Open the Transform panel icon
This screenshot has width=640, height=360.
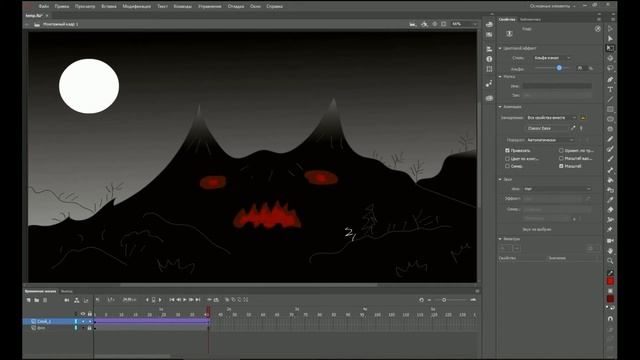click(x=489, y=69)
